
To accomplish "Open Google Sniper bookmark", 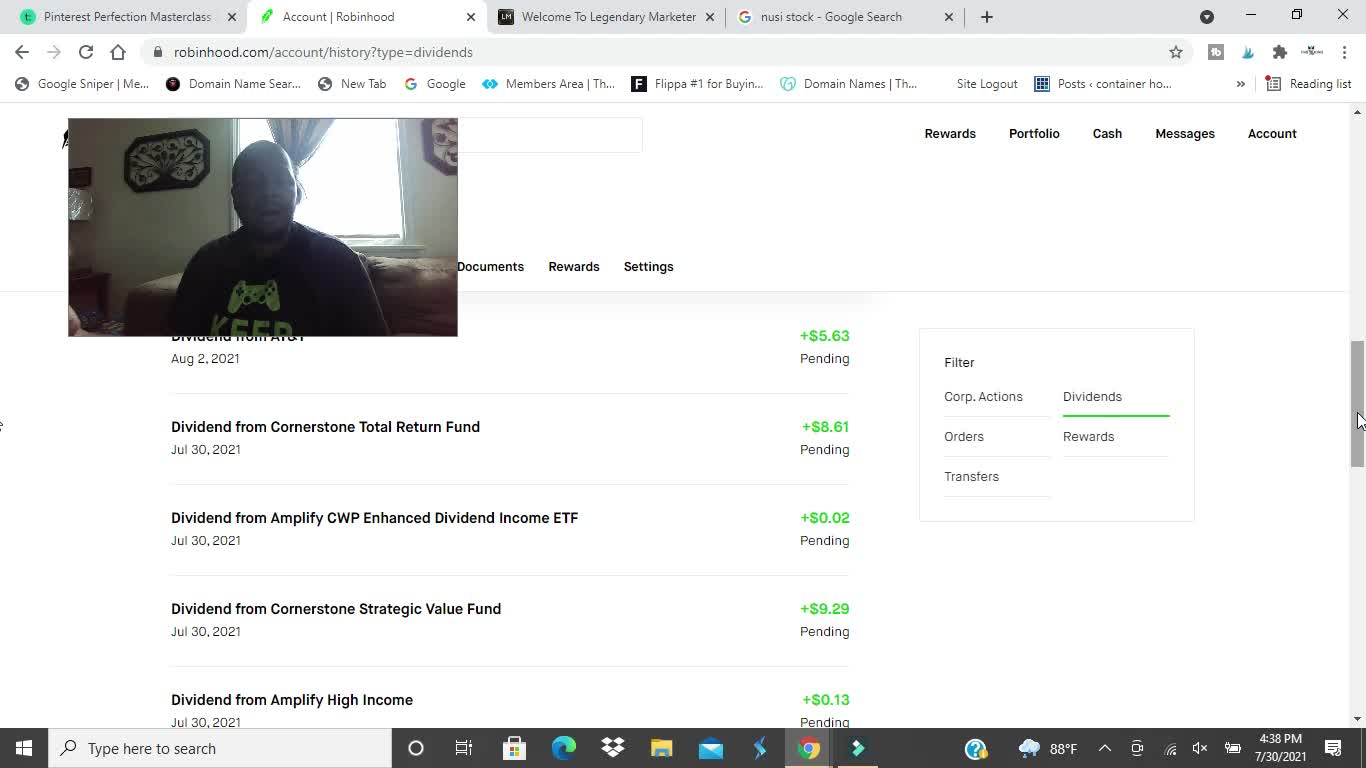I will [82, 84].
